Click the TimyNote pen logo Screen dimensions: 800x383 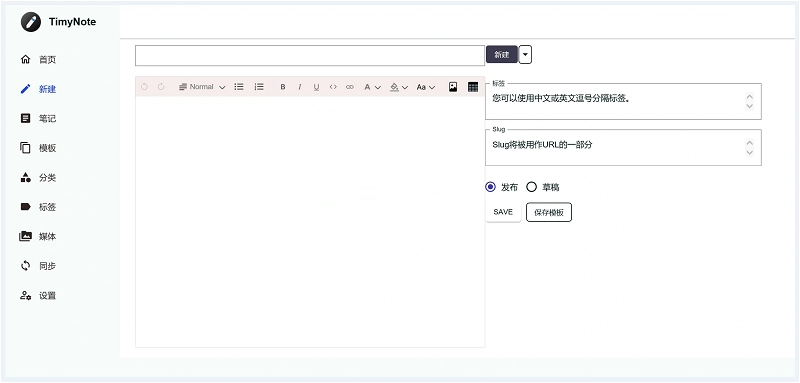31,22
